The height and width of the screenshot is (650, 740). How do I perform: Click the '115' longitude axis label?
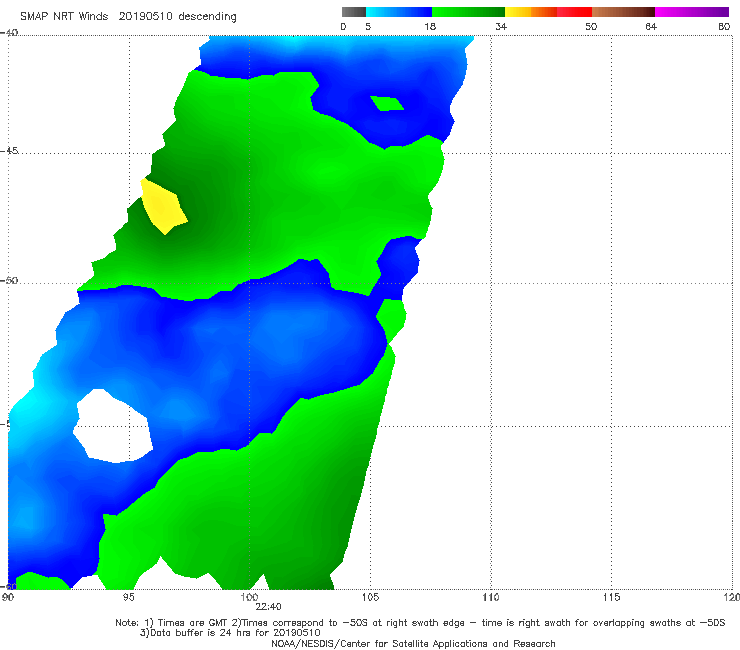click(x=612, y=598)
